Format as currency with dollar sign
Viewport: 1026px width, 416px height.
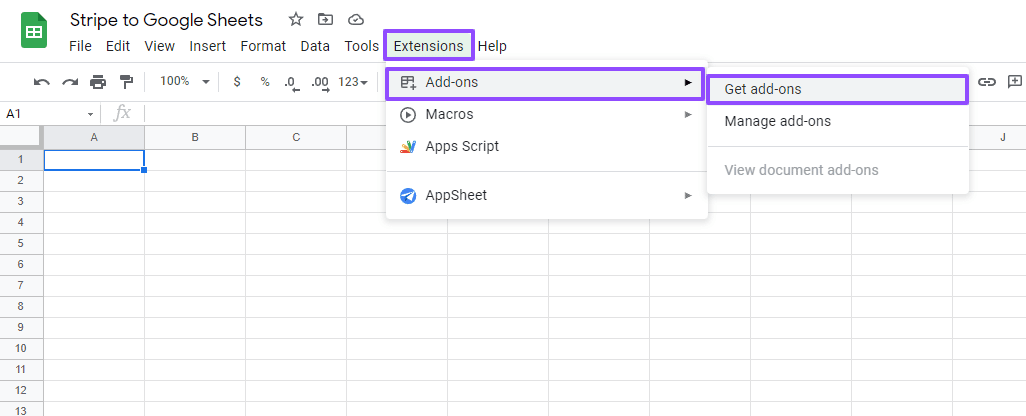pyautogui.click(x=237, y=82)
